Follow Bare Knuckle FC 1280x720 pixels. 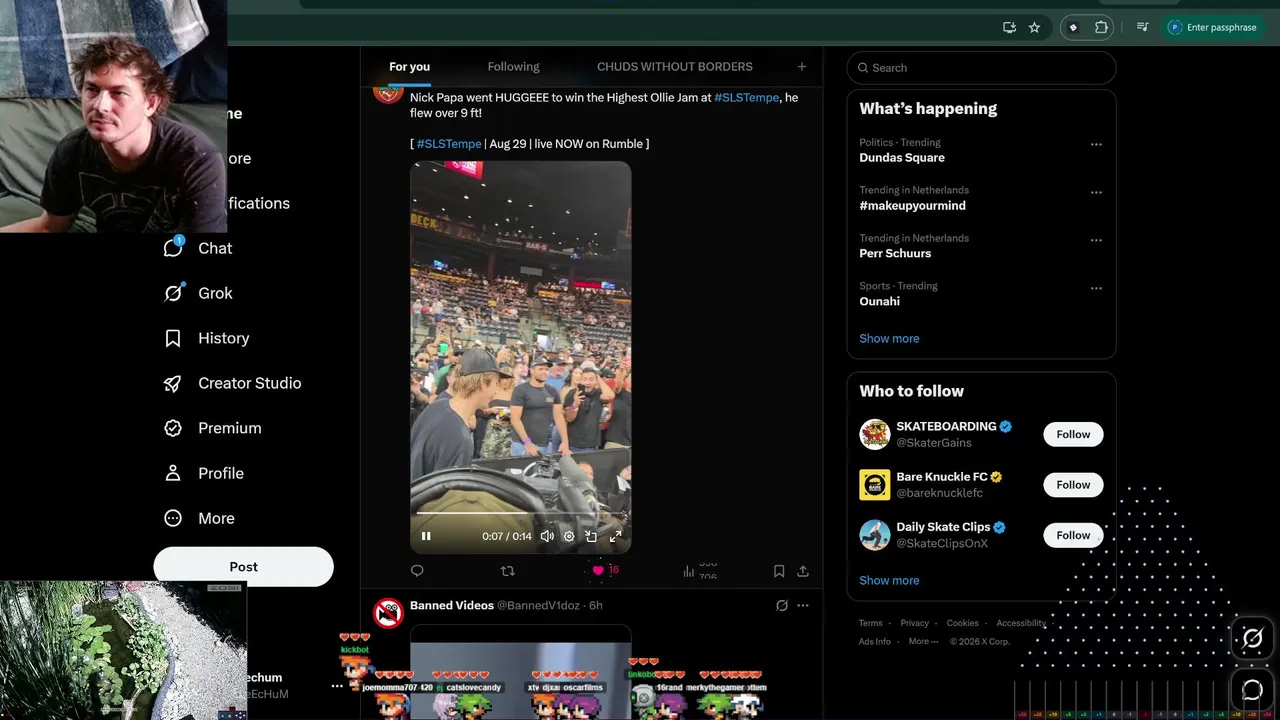click(x=1073, y=485)
